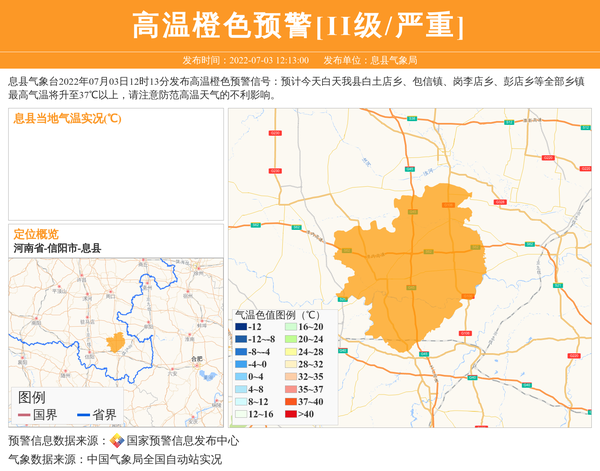Click the blue 省界 line symbol in legend
The image size is (600, 471).
tap(82, 415)
